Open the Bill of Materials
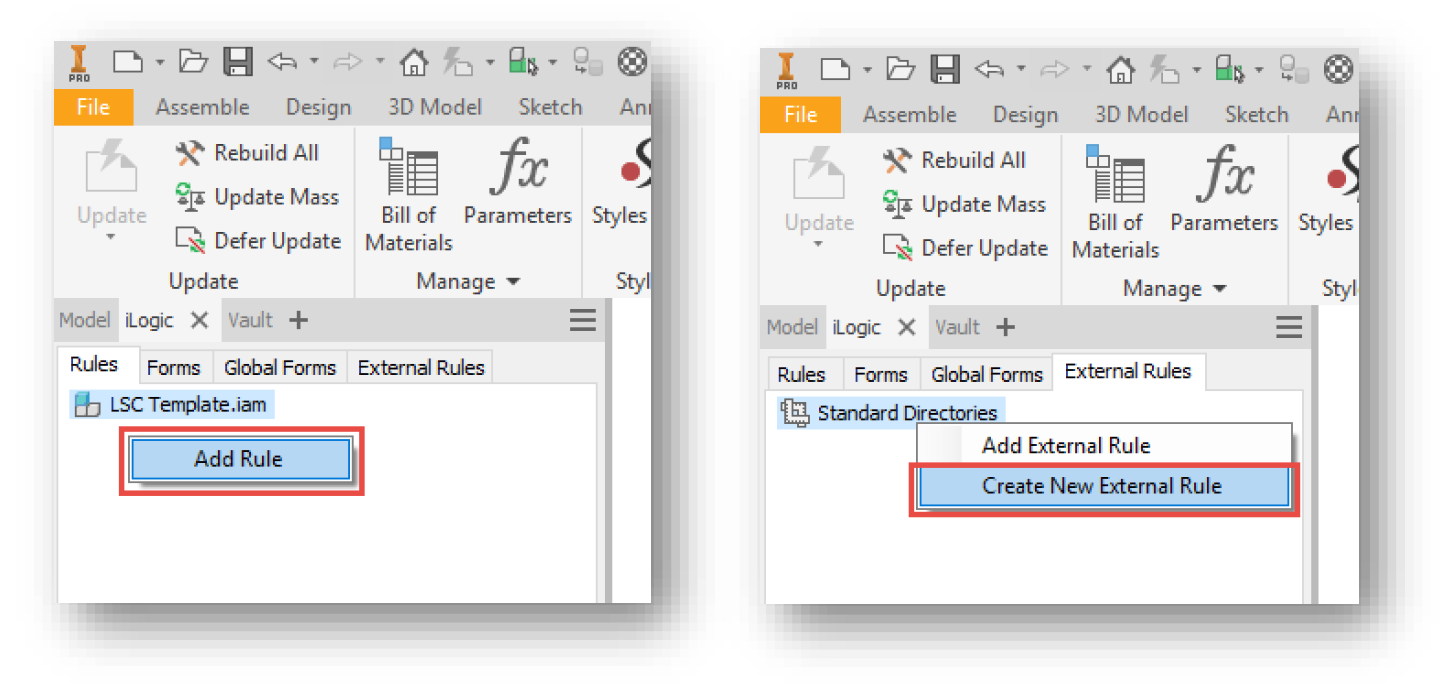 407,190
